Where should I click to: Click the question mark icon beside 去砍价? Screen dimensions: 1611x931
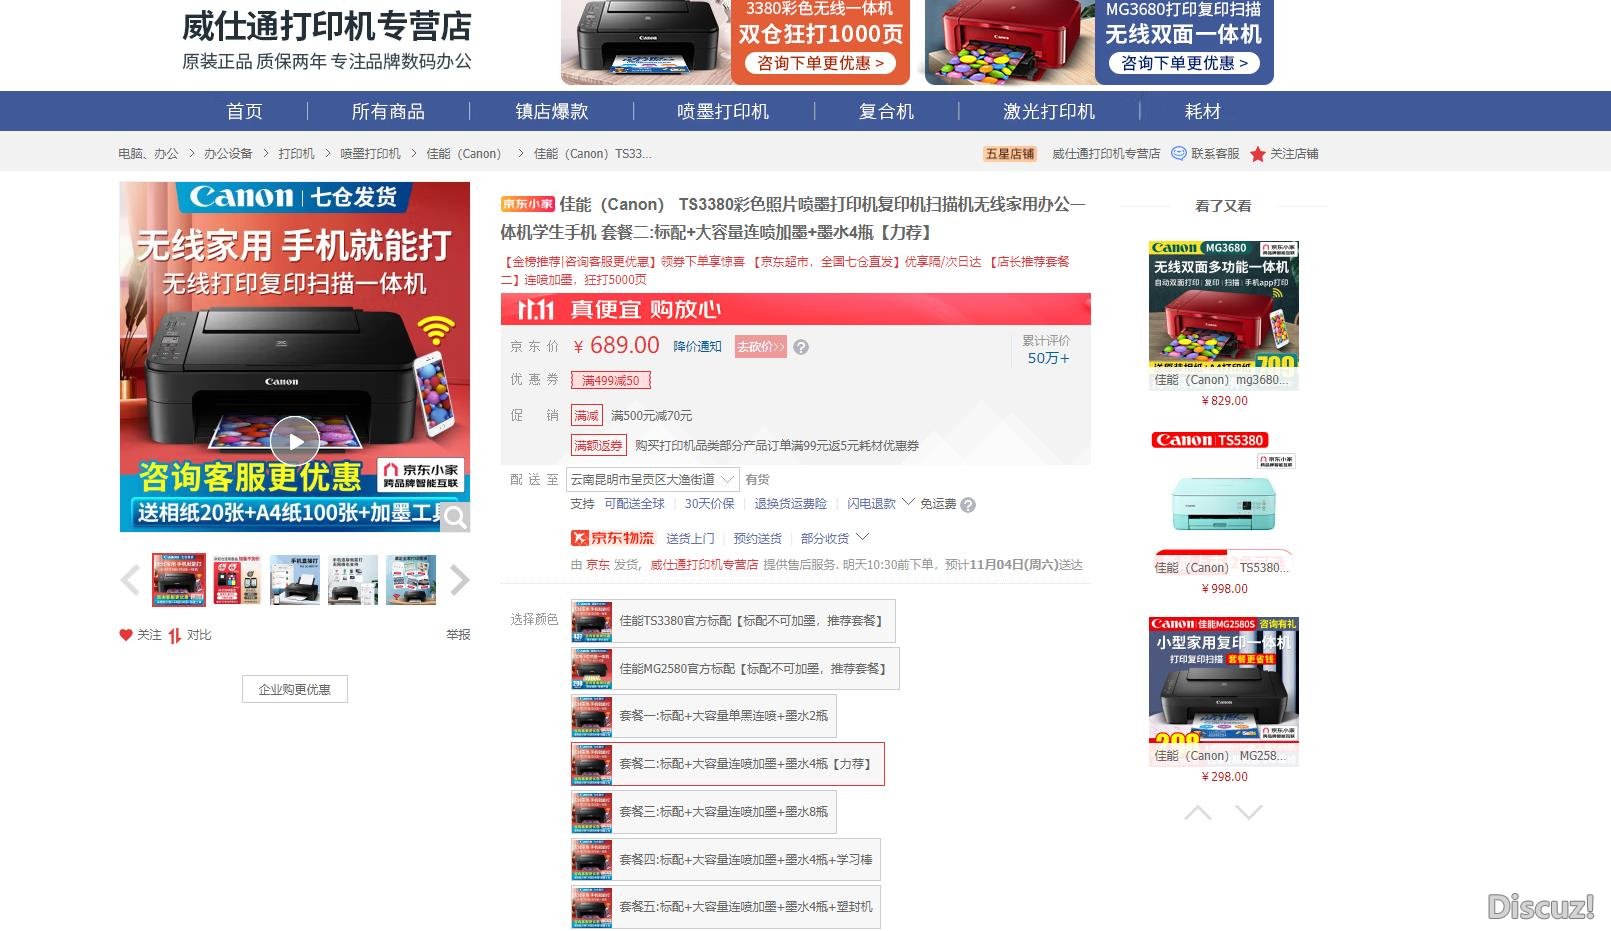pyautogui.click(x=801, y=347)
